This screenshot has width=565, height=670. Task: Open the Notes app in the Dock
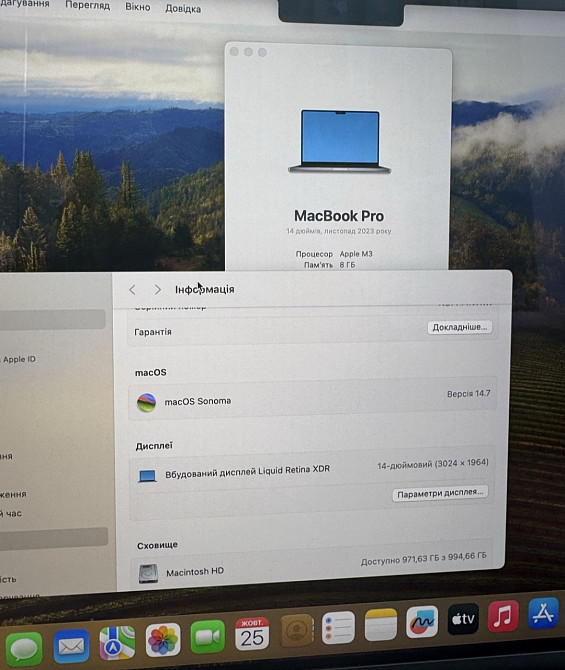click(x=380, y=625)
